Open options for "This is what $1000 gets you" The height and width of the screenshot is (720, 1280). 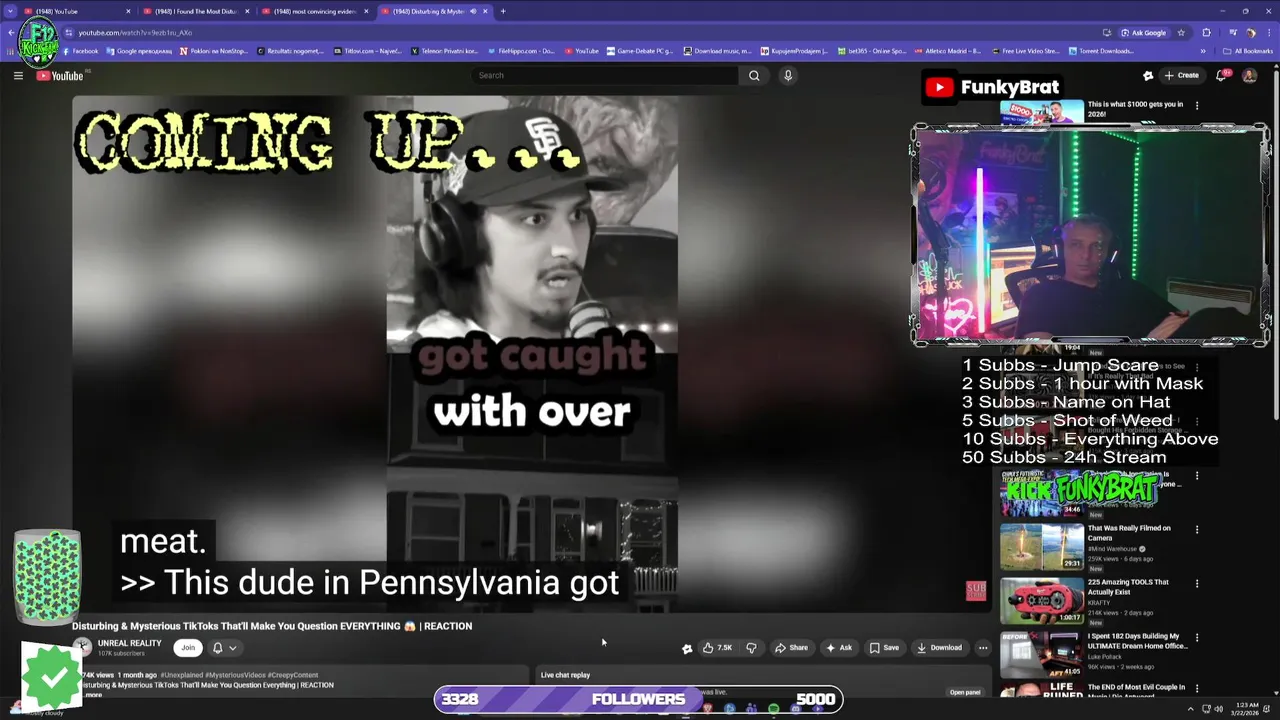pos(1197,105)
